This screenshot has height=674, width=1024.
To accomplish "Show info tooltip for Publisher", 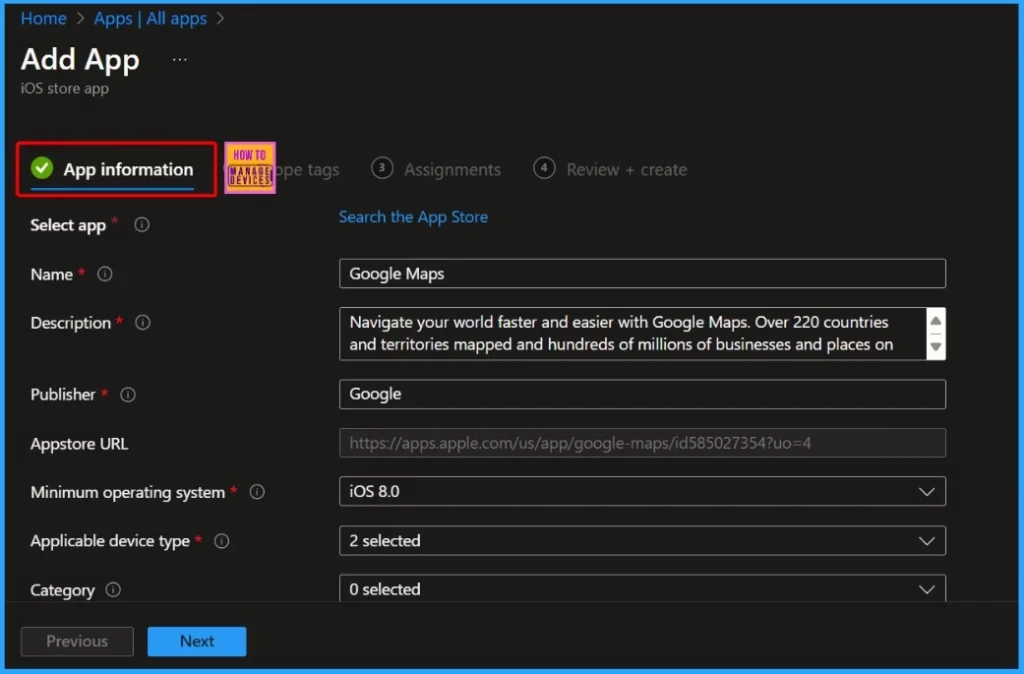I will (x=128, y=394).
